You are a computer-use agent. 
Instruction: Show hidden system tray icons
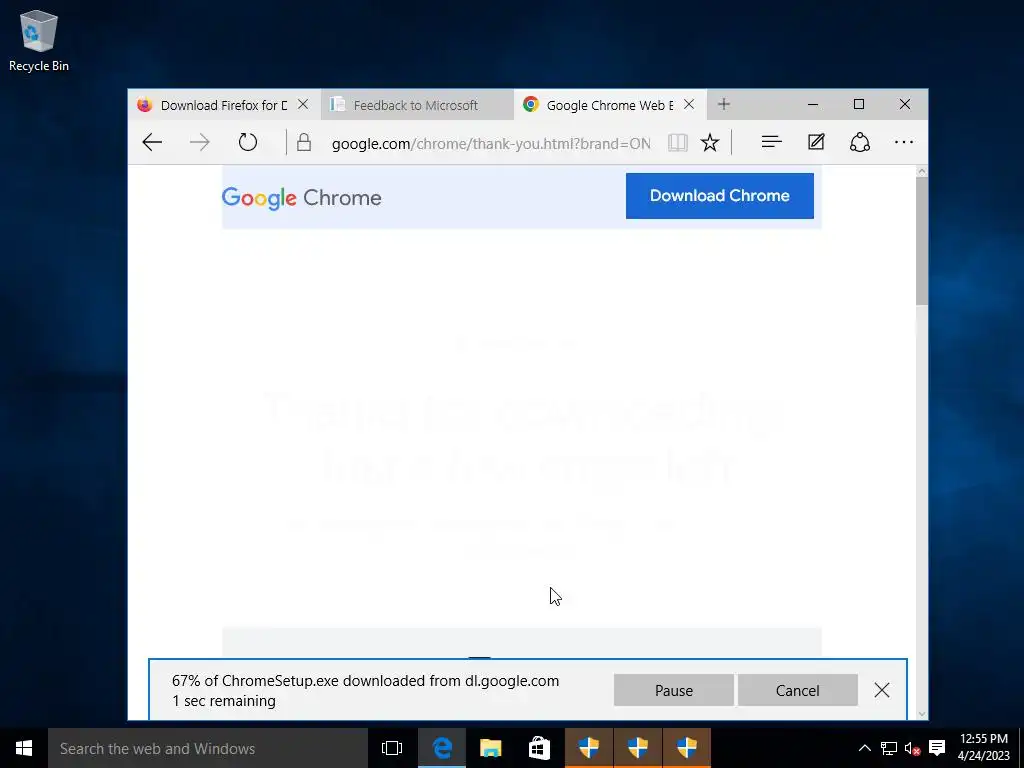[864, 748]
